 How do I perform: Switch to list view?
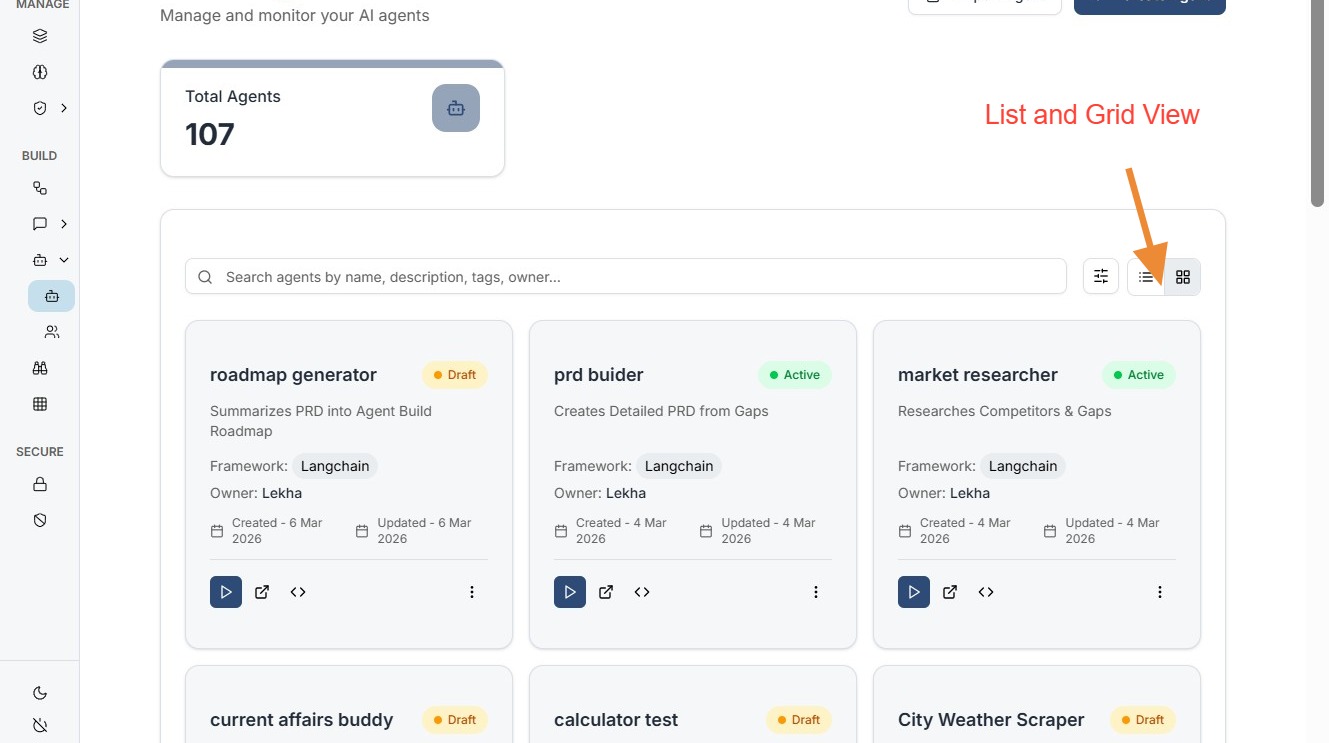pyautogui.click(x=1146, y=277)
